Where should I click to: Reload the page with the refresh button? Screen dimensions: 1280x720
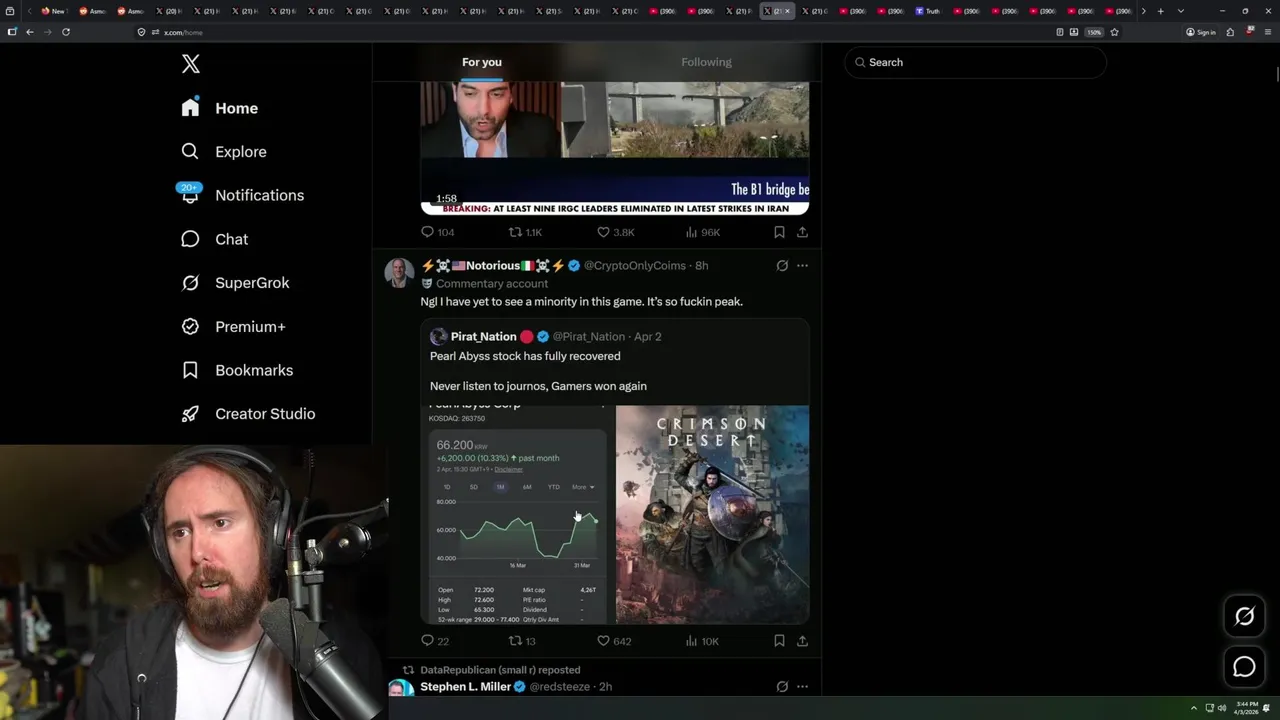66,32
